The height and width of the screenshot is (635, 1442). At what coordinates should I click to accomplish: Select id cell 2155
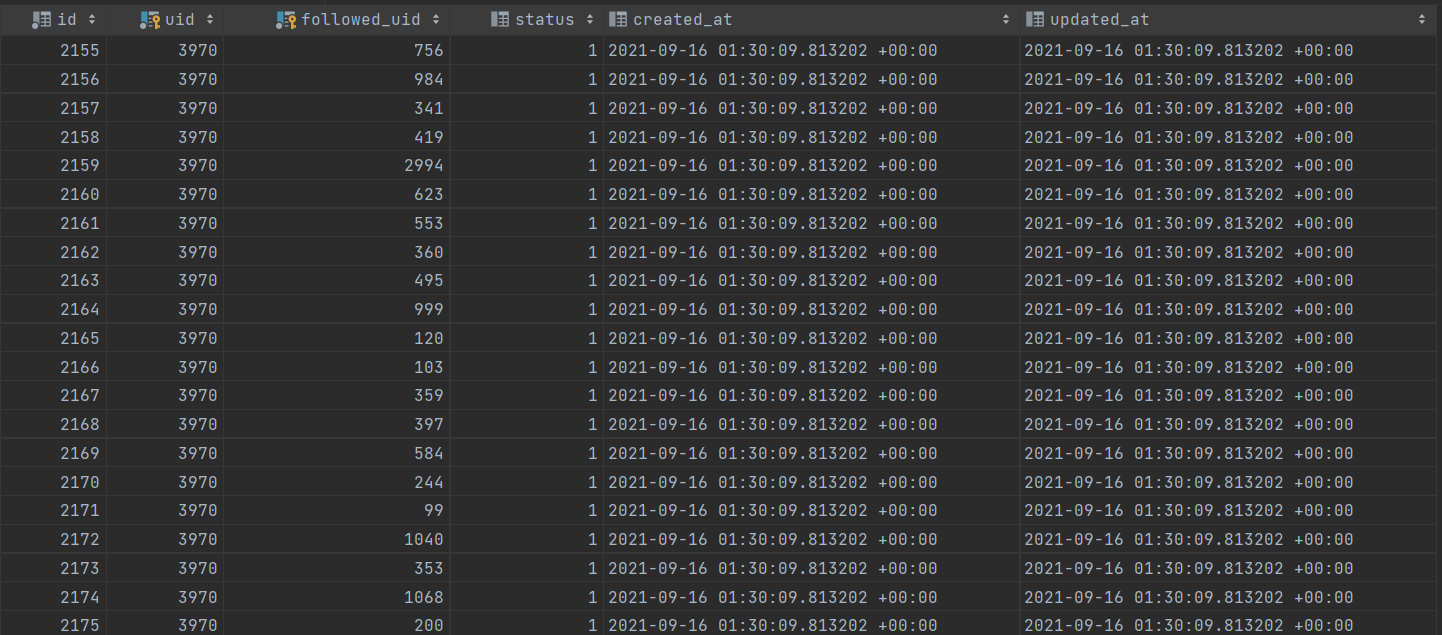[x=80, y=51]
